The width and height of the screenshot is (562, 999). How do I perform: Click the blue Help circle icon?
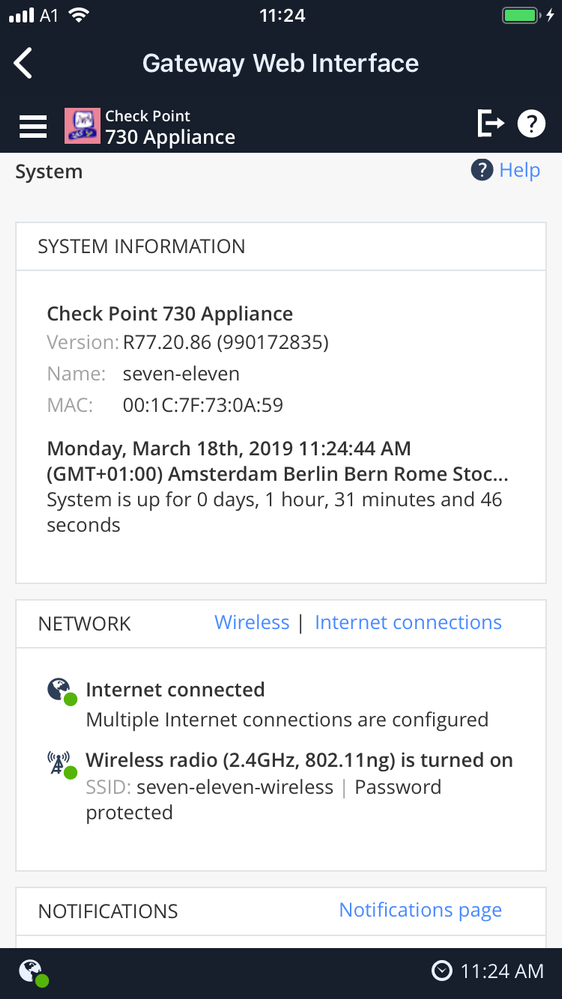tap(482, 170)
